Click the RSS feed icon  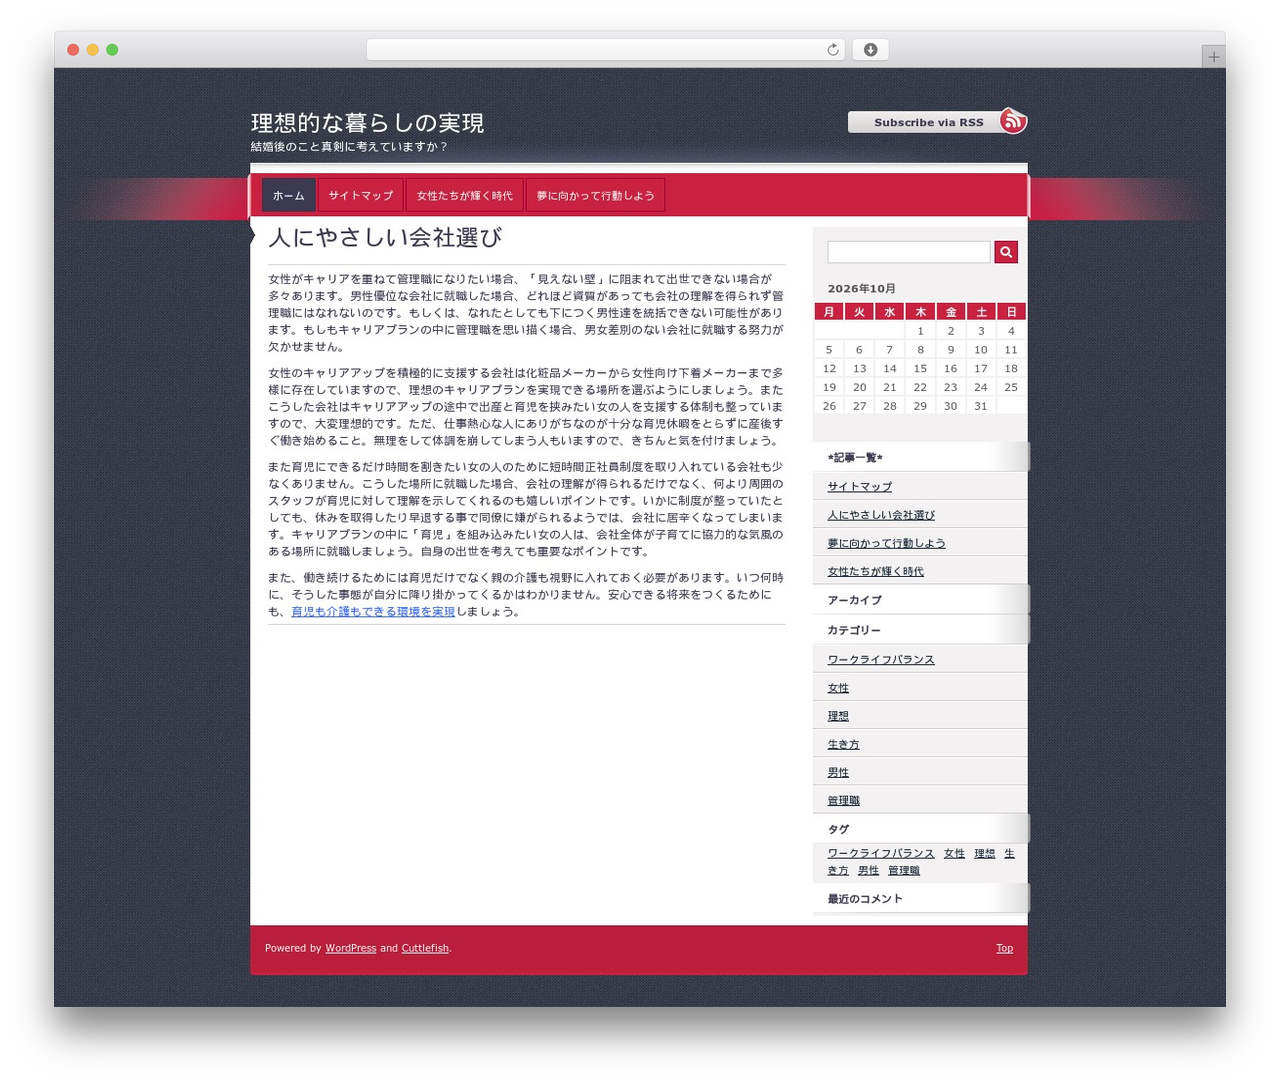tap(1013, 121)
